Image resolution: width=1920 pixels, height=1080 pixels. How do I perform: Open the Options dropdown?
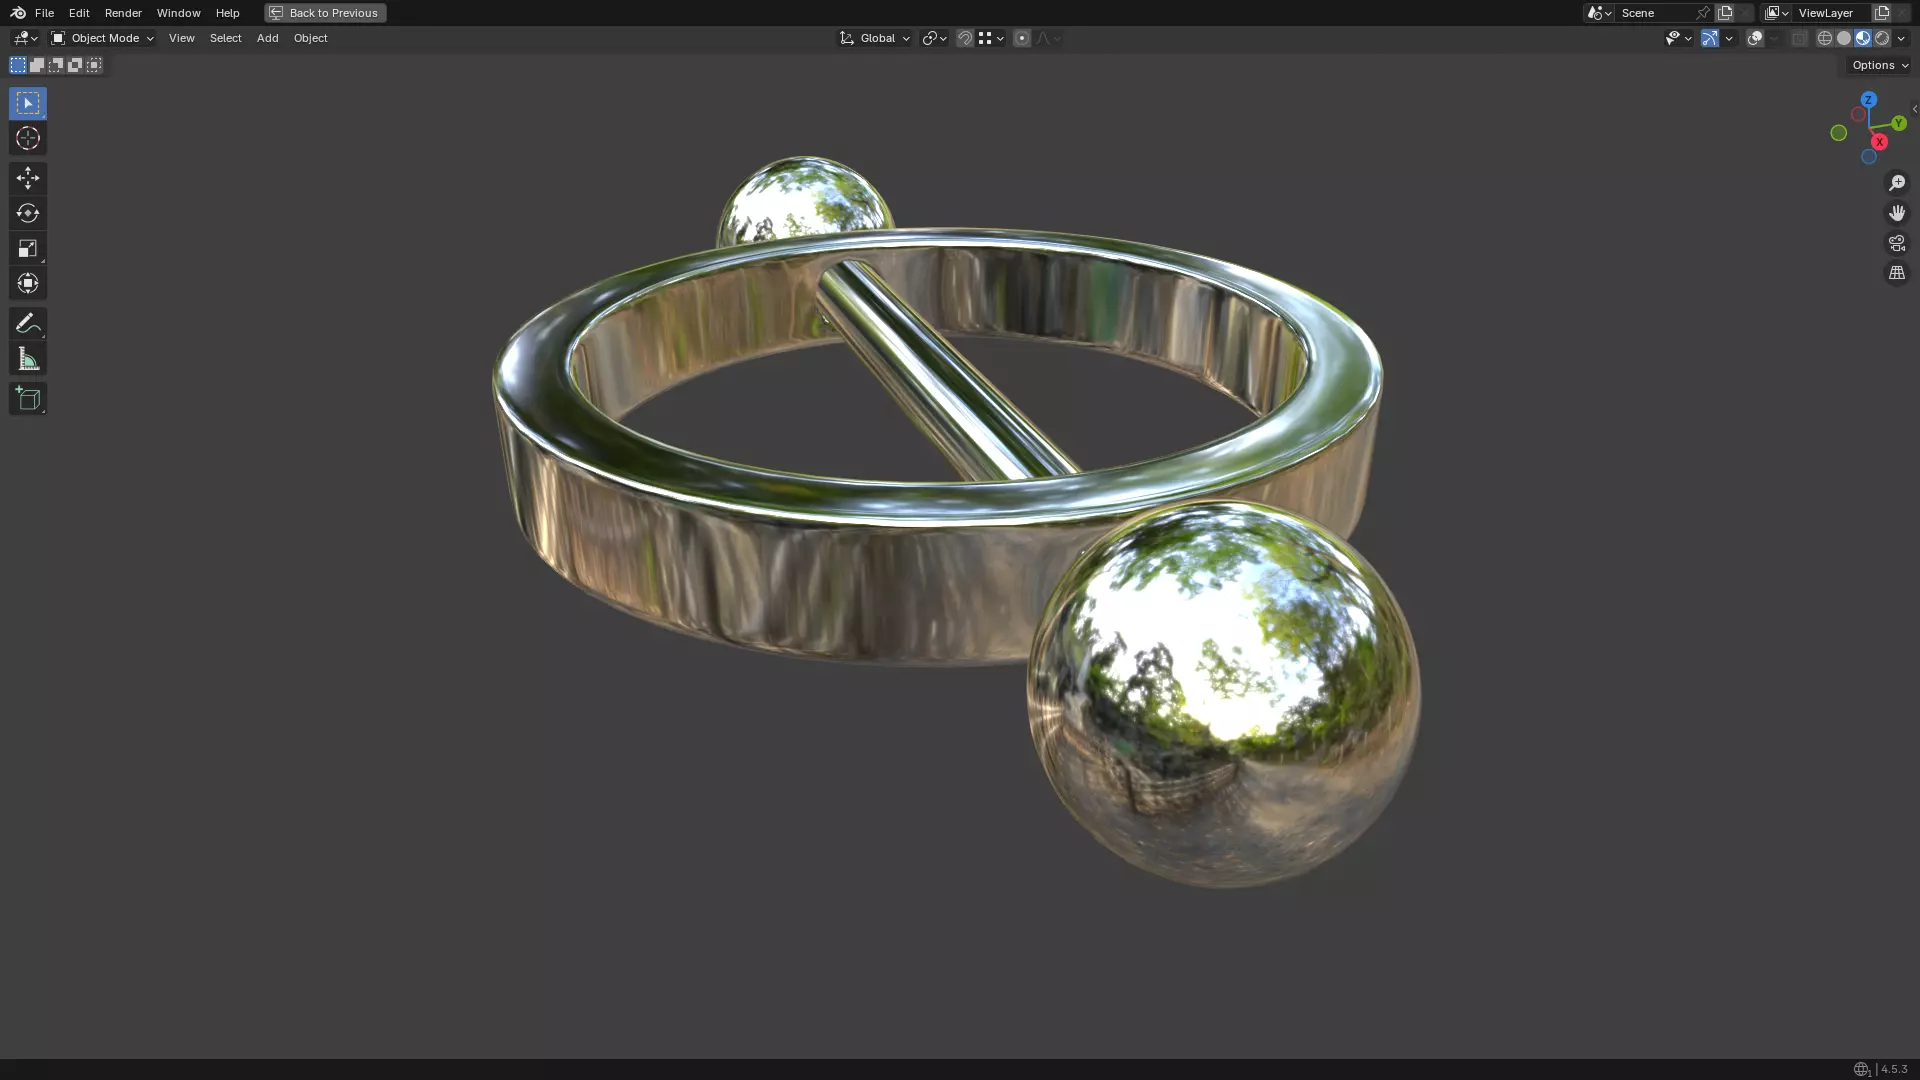coord(1880,65)
